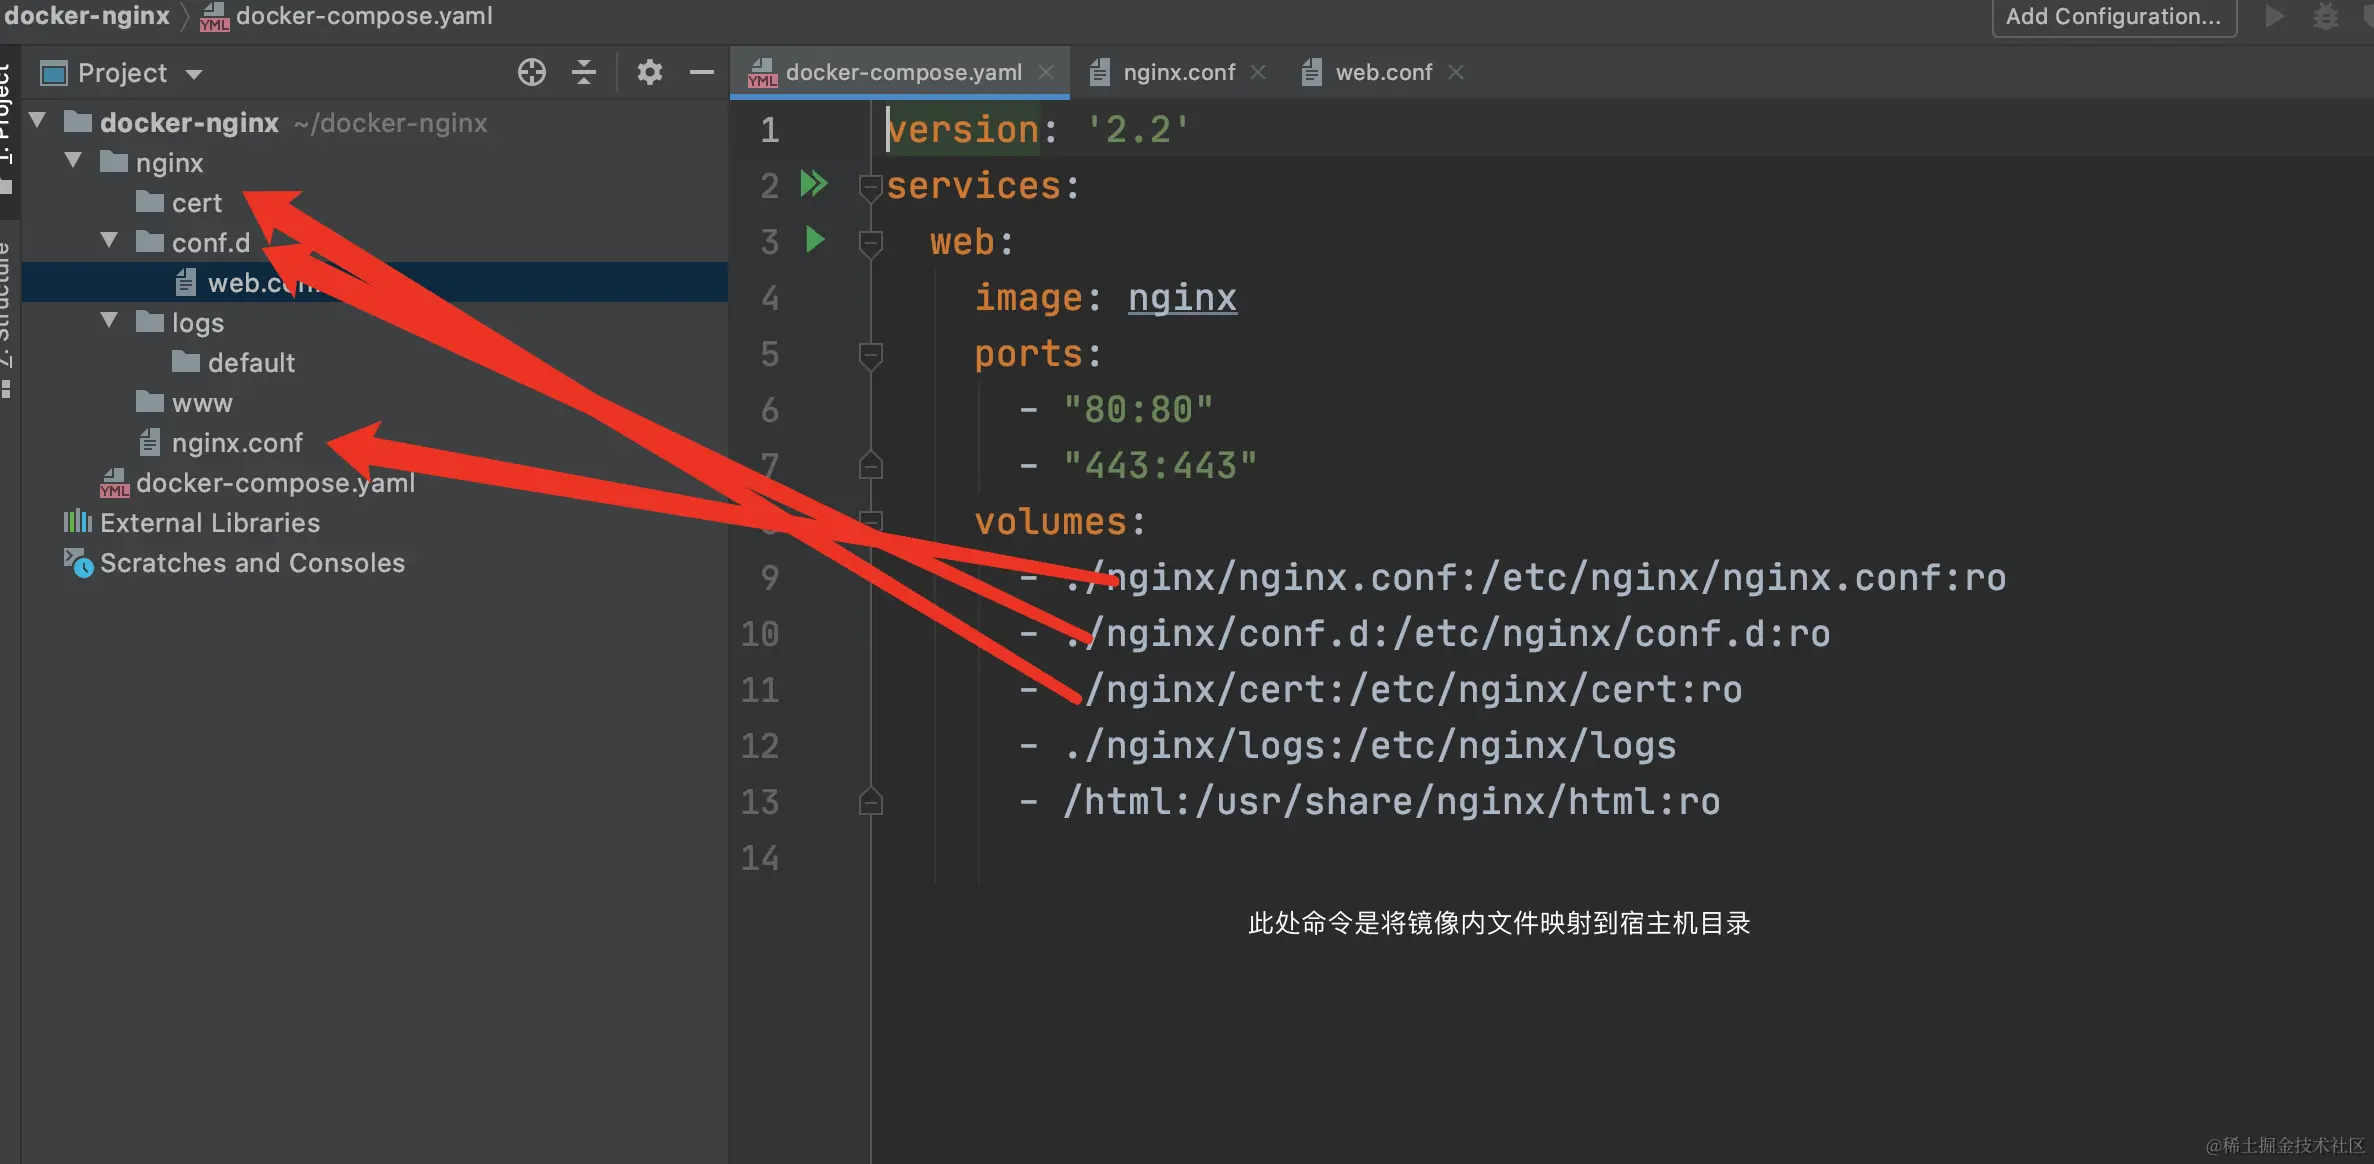Select docker-compose.yaml in the project tree
Screen dimensions: 2374x1164
coord(274,483)
